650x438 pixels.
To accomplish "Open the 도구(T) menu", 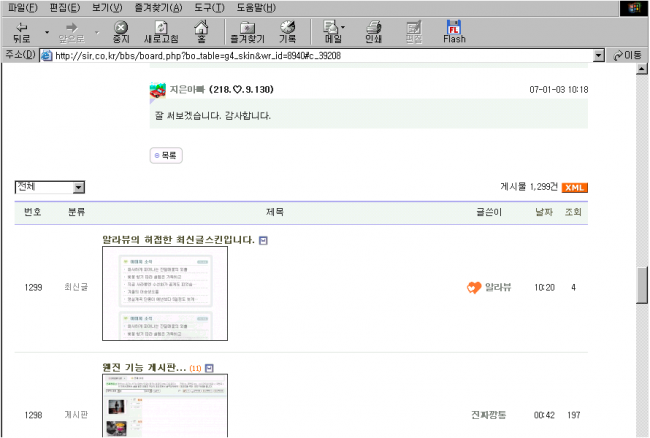I will (209, 7).
